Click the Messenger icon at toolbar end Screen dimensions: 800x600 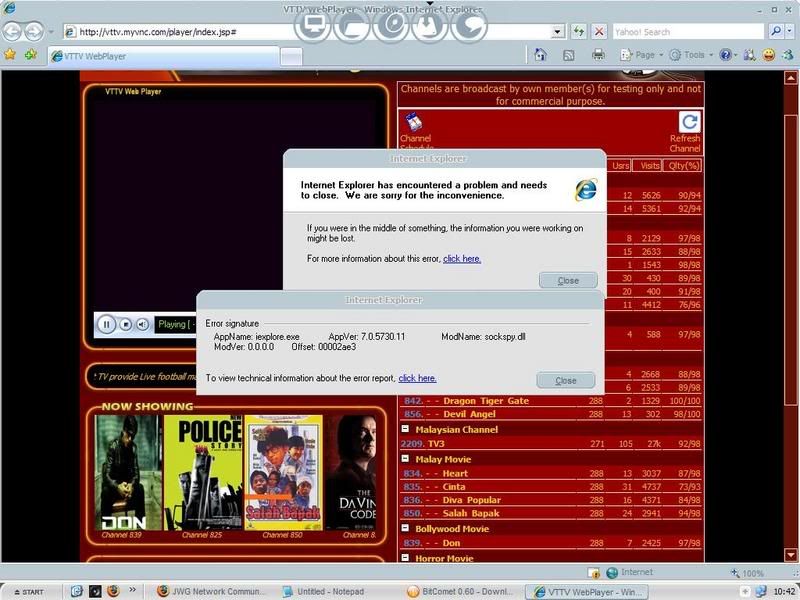click(788, 55)
